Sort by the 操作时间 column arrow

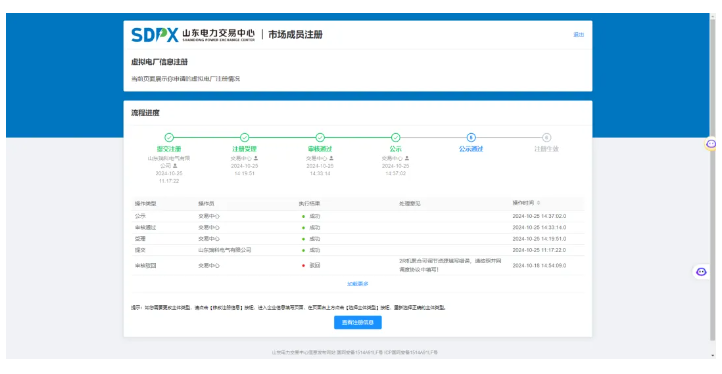[x=539, y=203]
